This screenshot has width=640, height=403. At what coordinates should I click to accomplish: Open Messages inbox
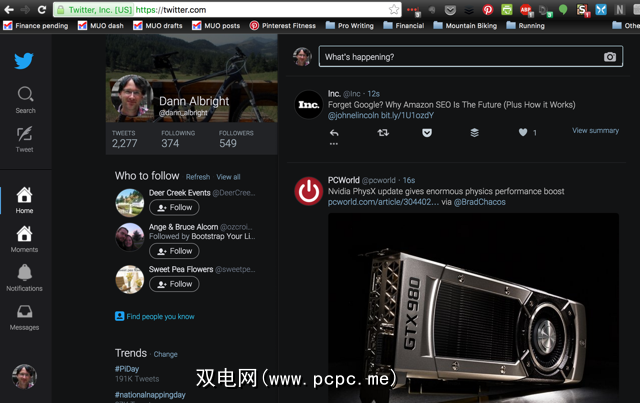[24, 317]
